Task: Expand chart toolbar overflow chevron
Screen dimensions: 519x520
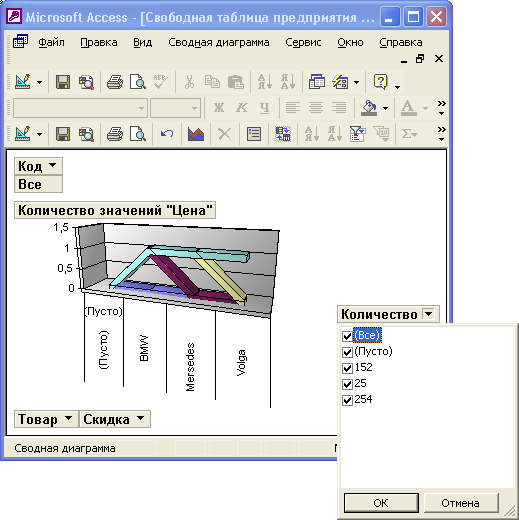Action: click(x=442, y=134)
